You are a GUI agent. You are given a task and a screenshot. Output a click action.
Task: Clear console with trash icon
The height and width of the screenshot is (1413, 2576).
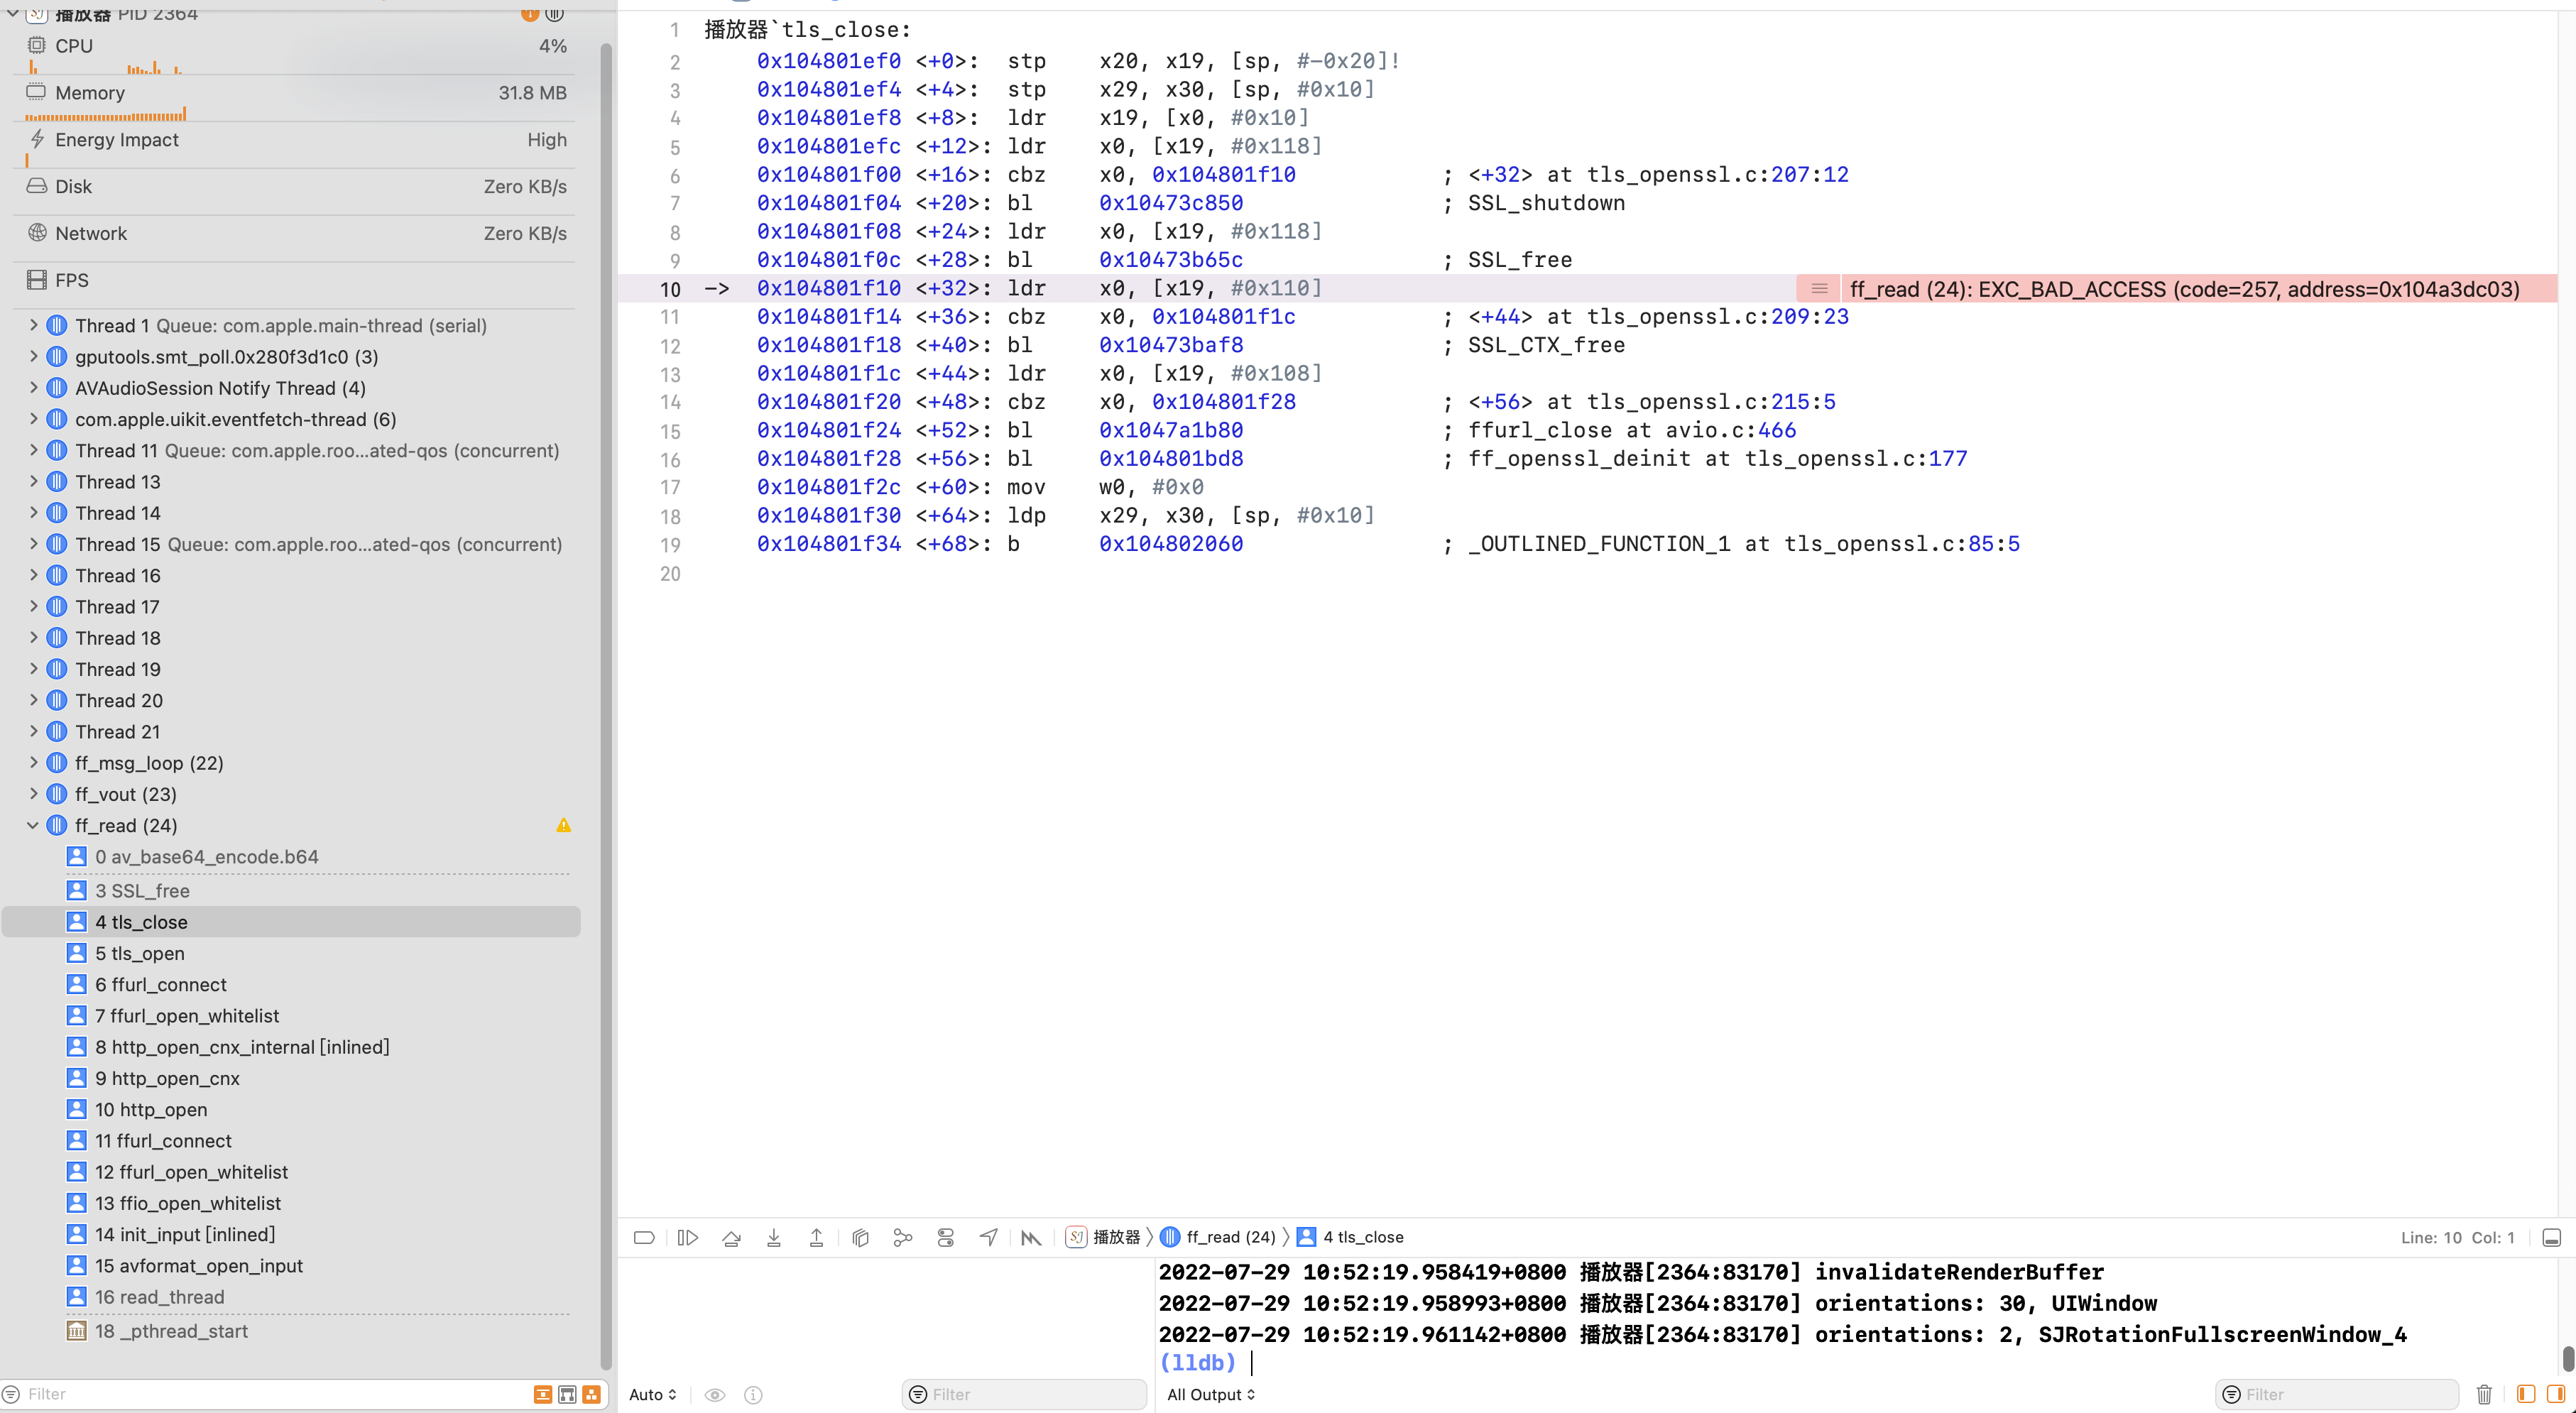tap(2484, 1394)
